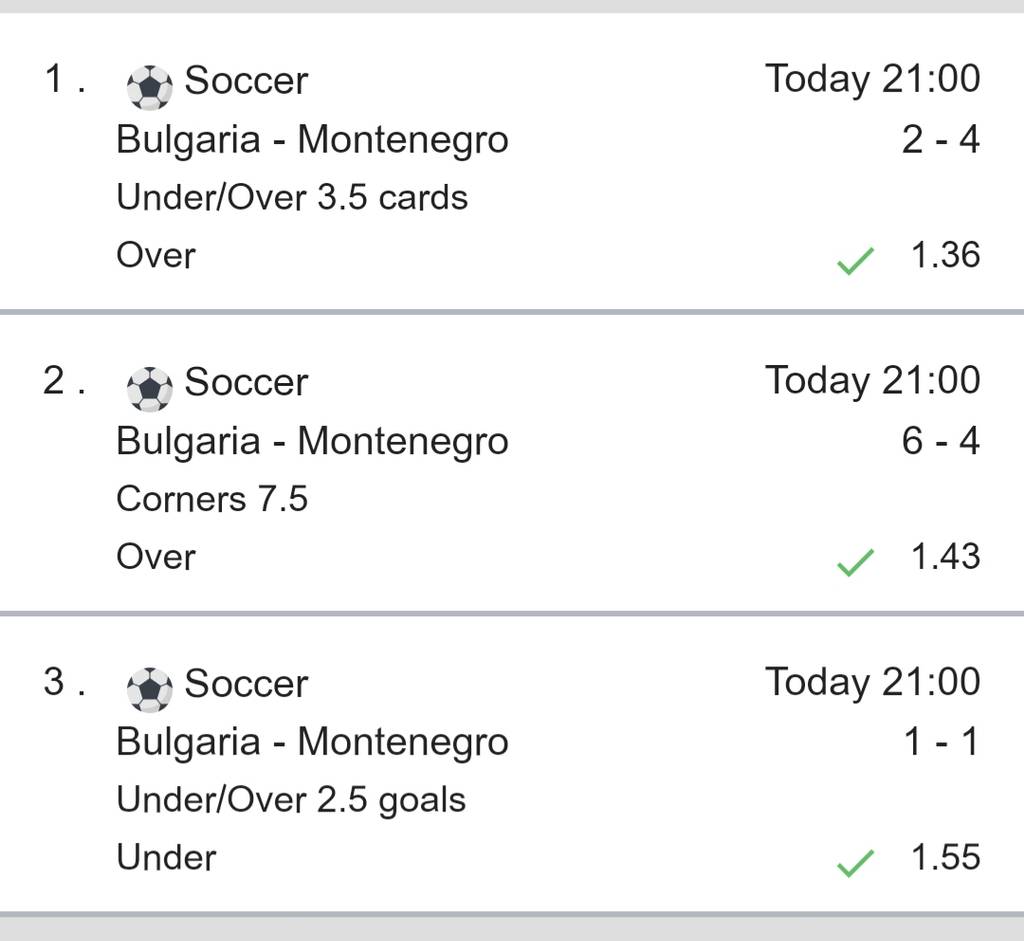Screen dimensions: 1024x941
Task: Click the Under selection in the goals bet
Action: (166, 857)
